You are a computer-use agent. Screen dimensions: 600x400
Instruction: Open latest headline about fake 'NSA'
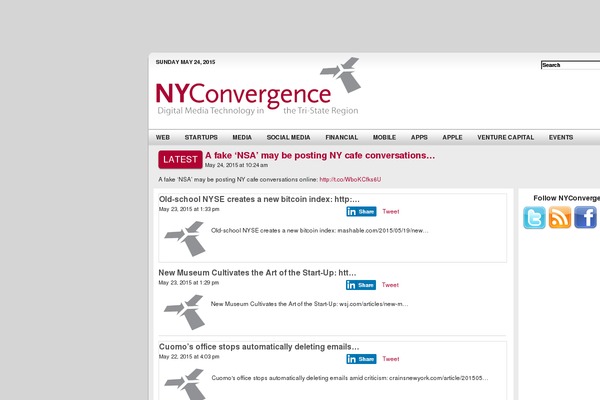click(320, 155)
